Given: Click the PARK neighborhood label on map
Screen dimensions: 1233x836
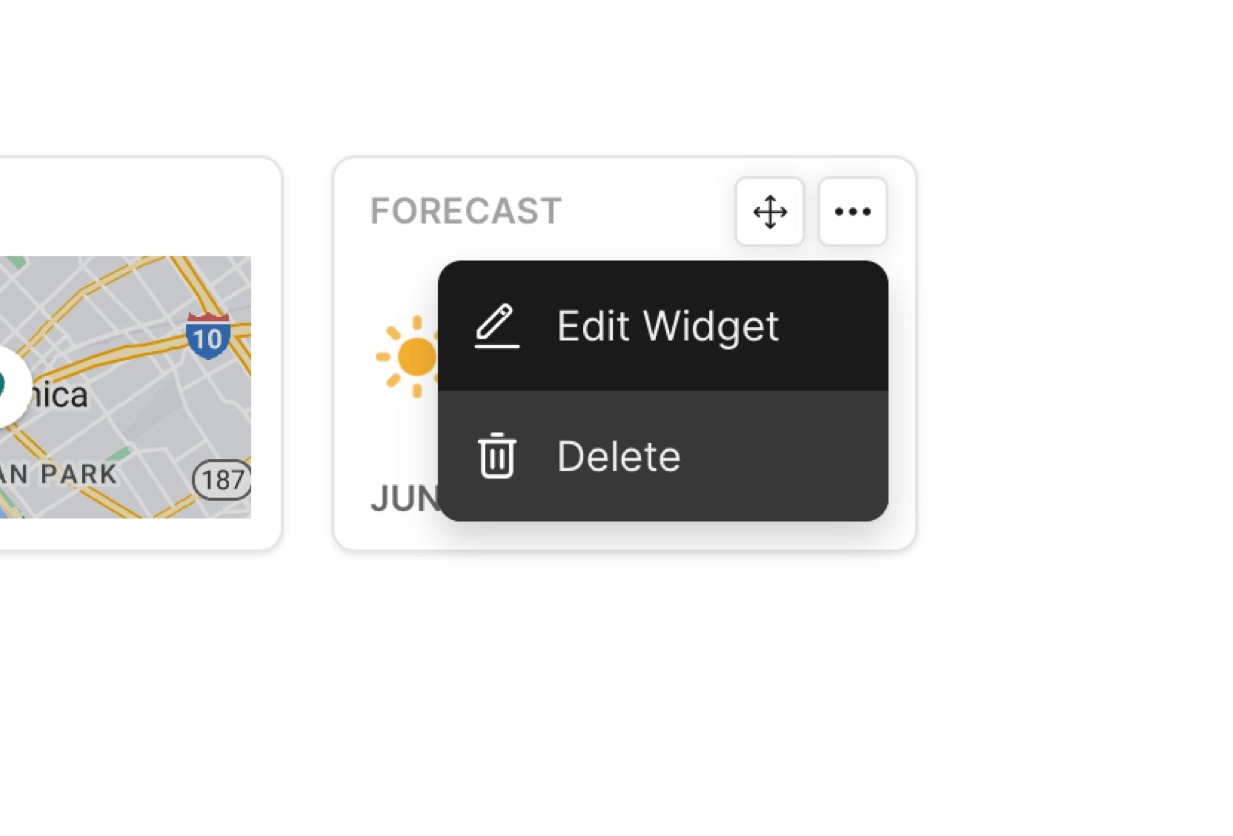Looking at the screenshot, I should click(79, 473).
